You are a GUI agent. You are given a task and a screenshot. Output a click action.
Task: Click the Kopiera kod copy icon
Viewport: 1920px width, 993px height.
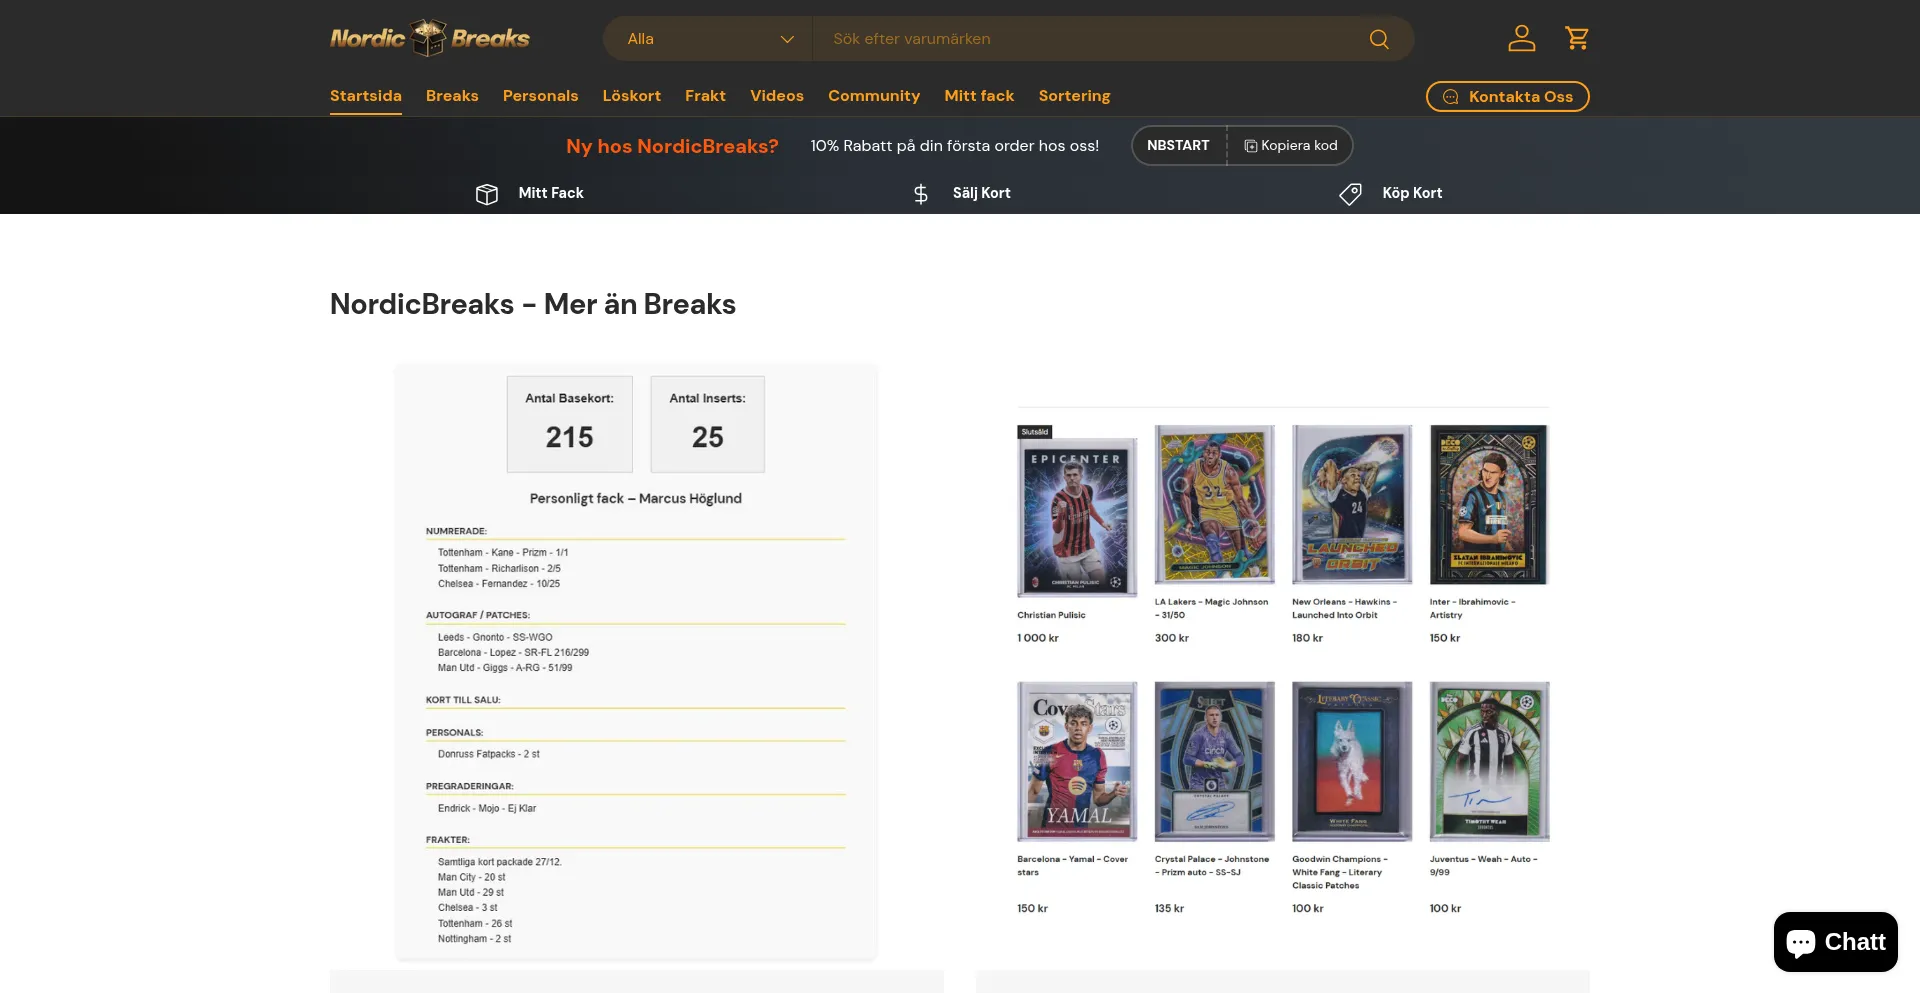coord(1249,145)
